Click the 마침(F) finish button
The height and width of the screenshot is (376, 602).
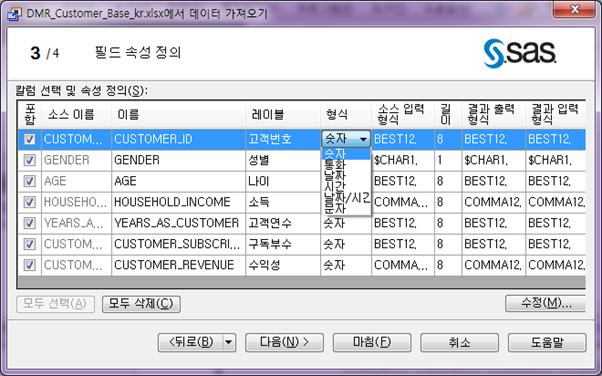coord(372,342)
